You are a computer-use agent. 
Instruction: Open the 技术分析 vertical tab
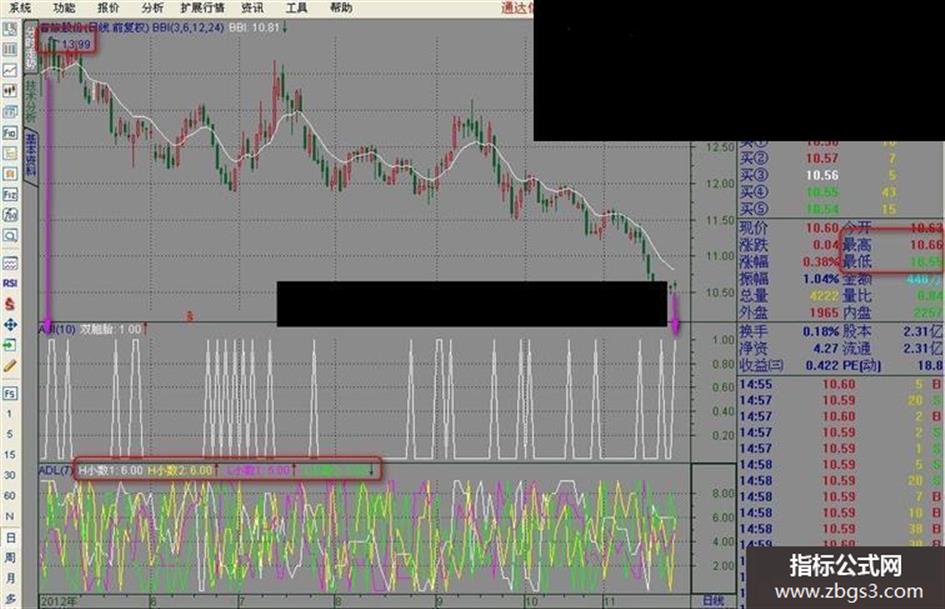pyautogui.click(x=30, y=99)
